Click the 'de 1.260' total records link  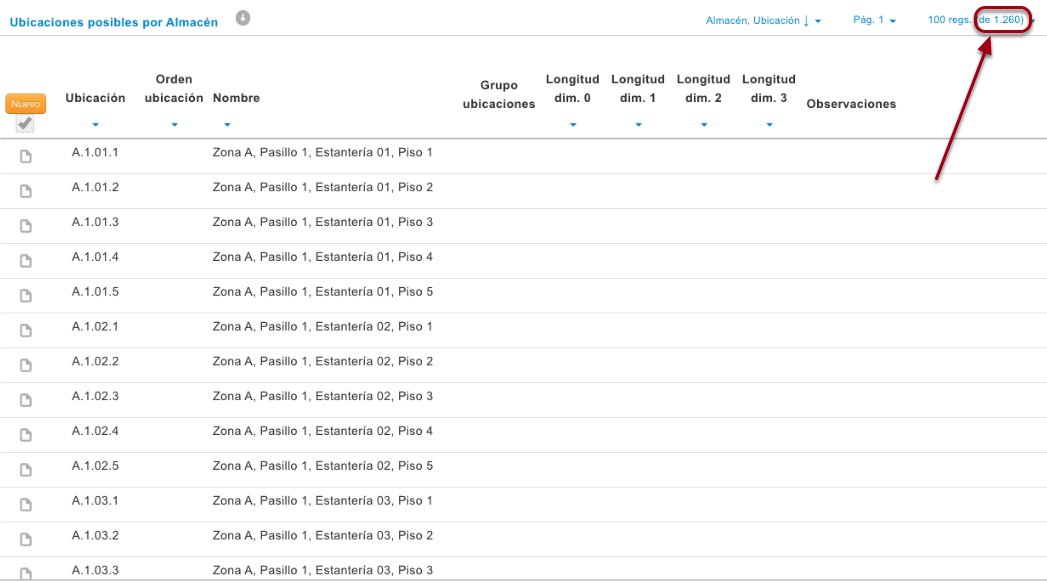click(x=1001, y=19)
